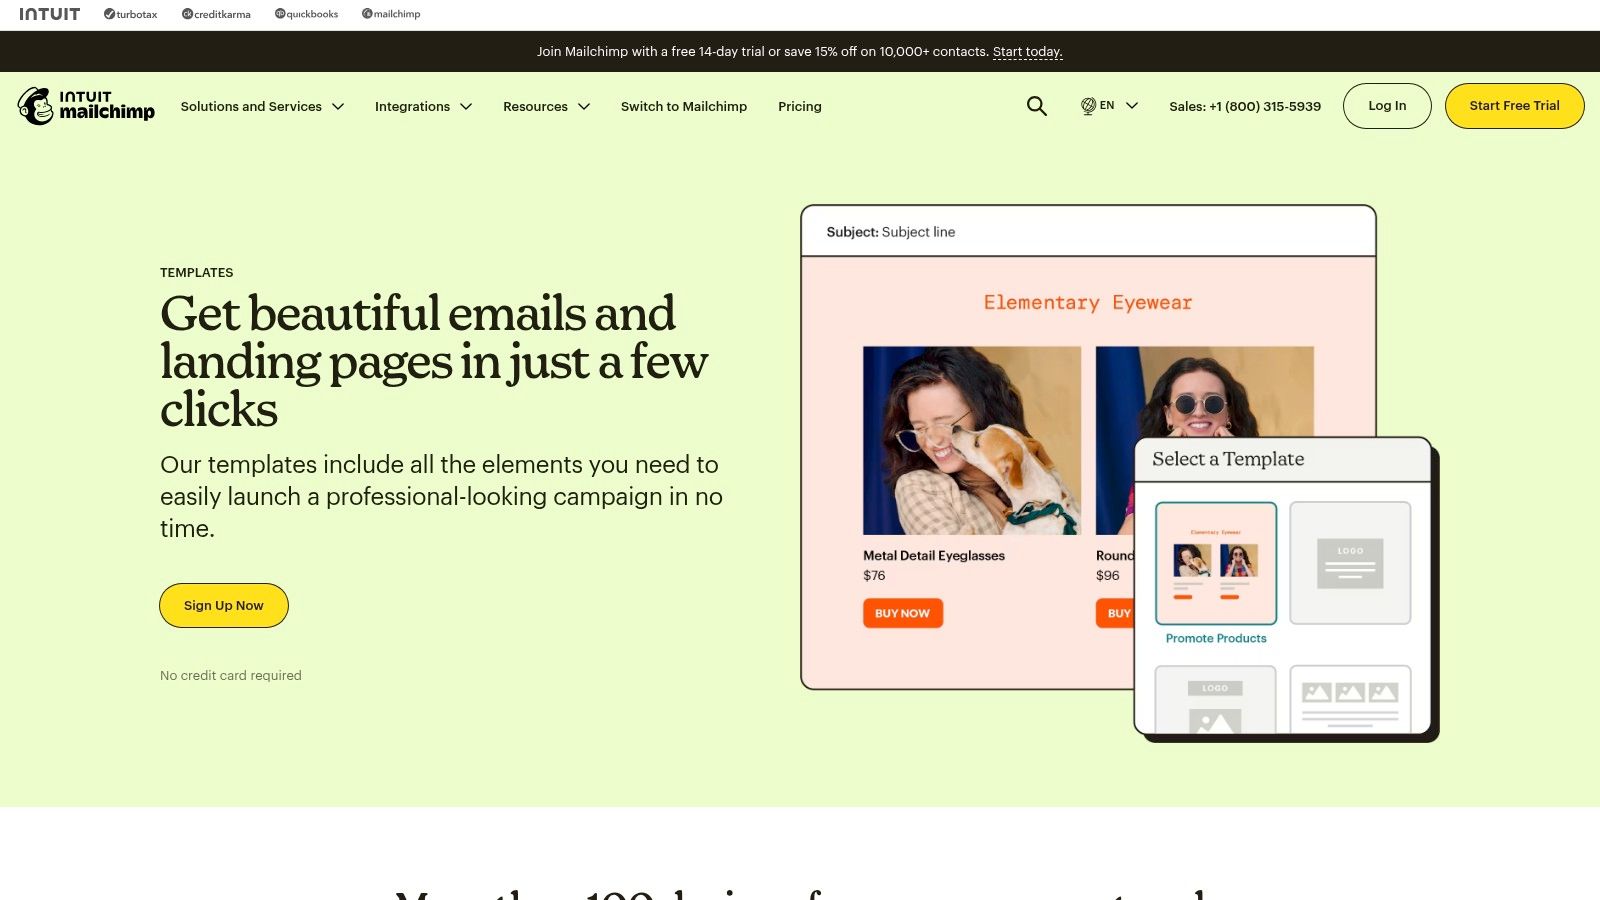
Task: Select the Promote Products template thumbnail
Action: (x=1216, y=563)
